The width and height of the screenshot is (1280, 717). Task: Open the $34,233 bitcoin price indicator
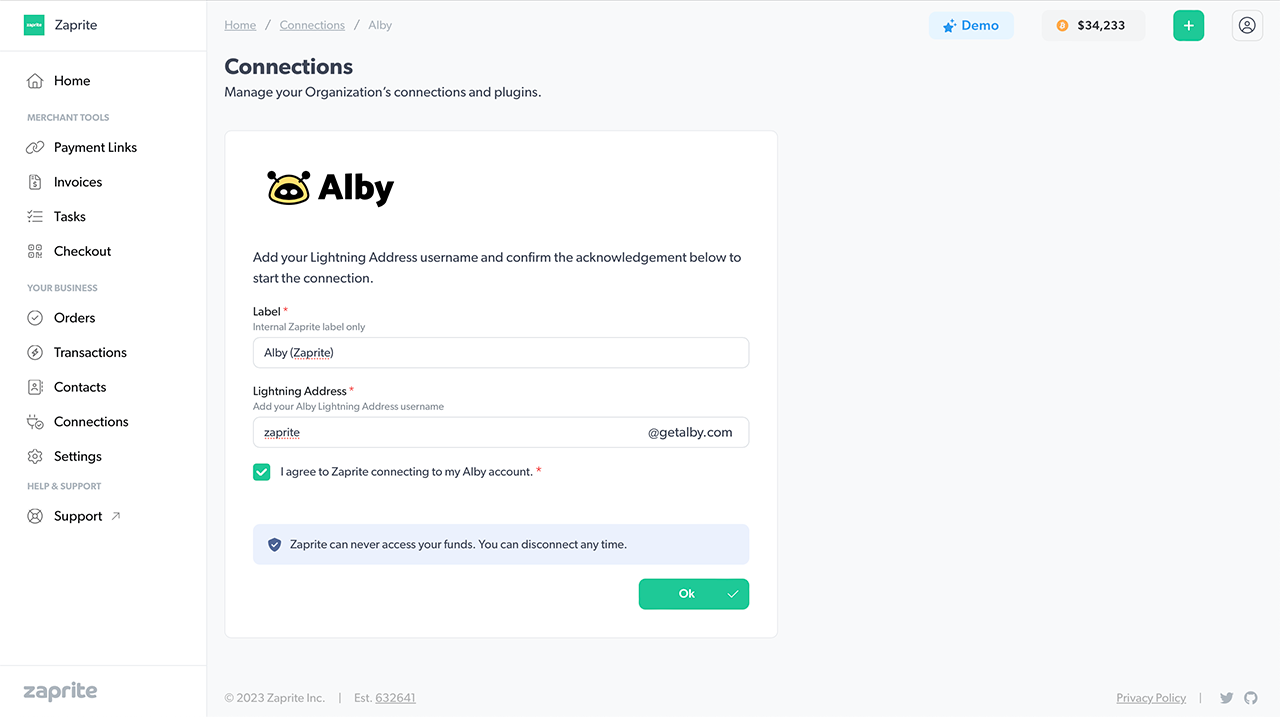1093,26
